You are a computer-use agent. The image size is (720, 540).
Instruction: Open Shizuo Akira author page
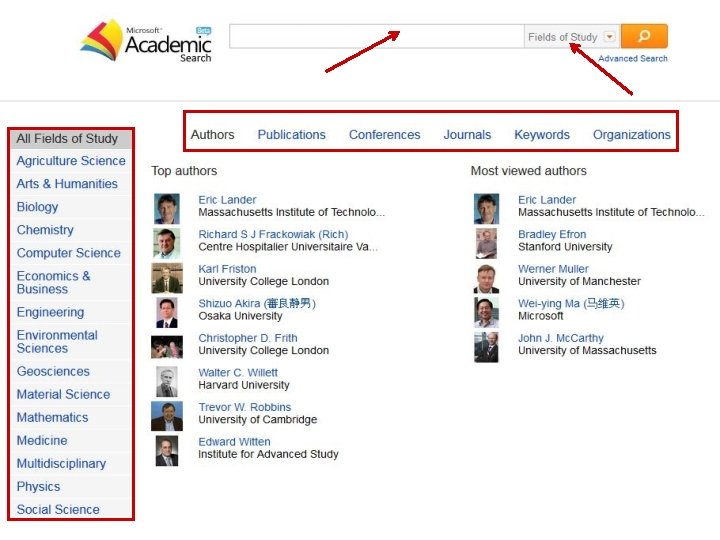pyautogui.click(x=257, y=303)
